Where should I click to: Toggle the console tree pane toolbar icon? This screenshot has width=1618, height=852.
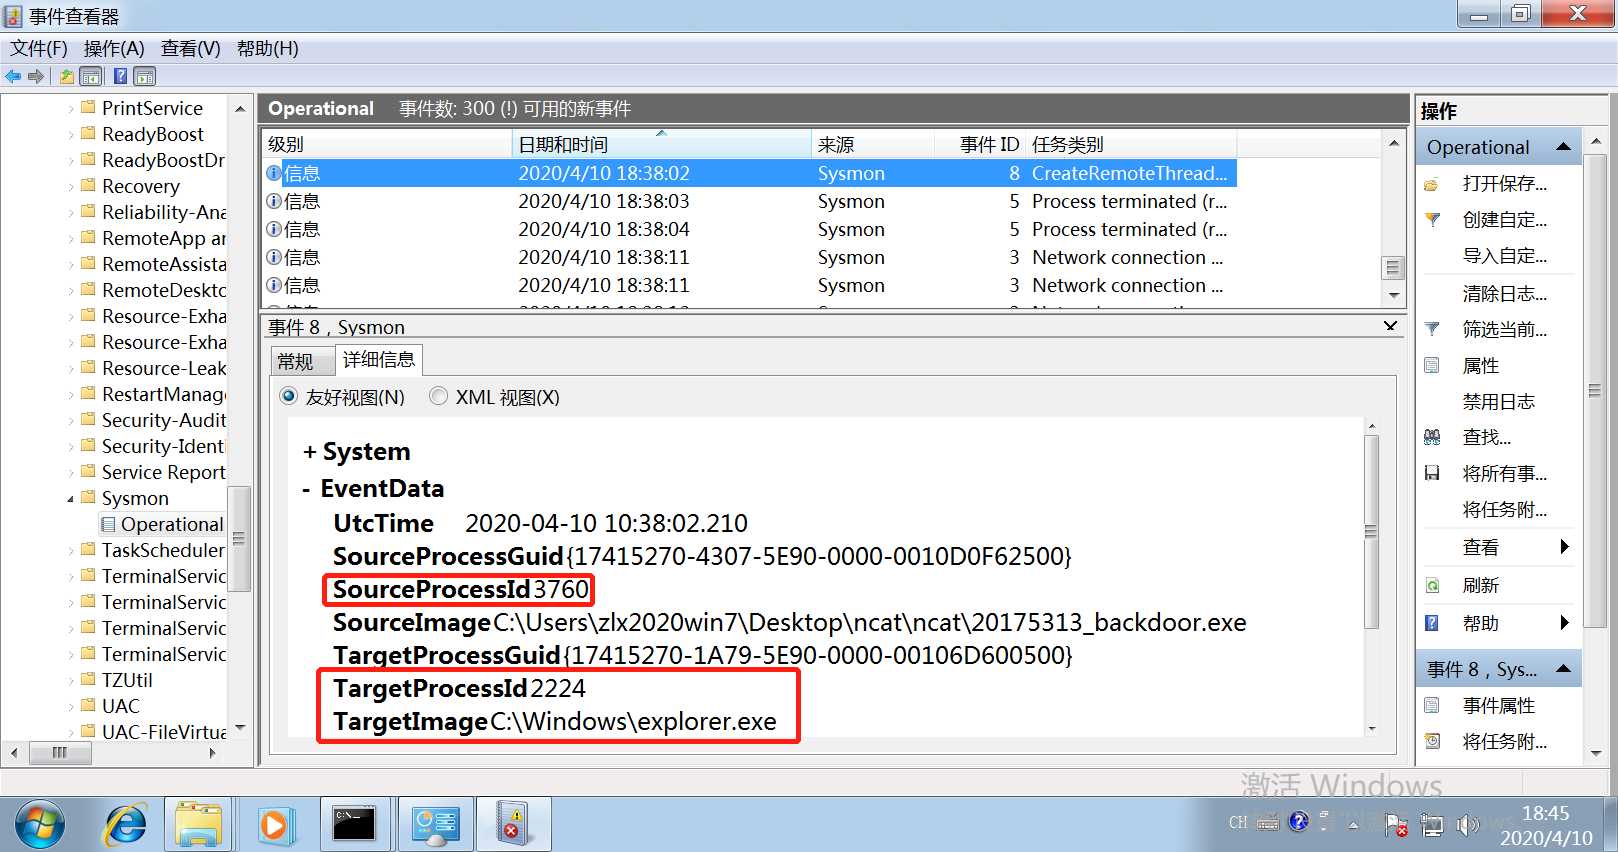(x=91, y=76)
